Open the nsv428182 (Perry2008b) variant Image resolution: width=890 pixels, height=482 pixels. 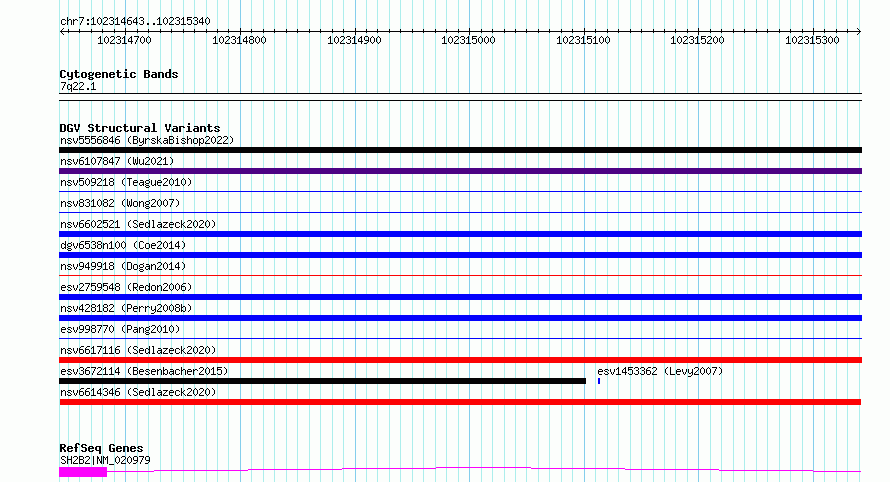[126, 308]
